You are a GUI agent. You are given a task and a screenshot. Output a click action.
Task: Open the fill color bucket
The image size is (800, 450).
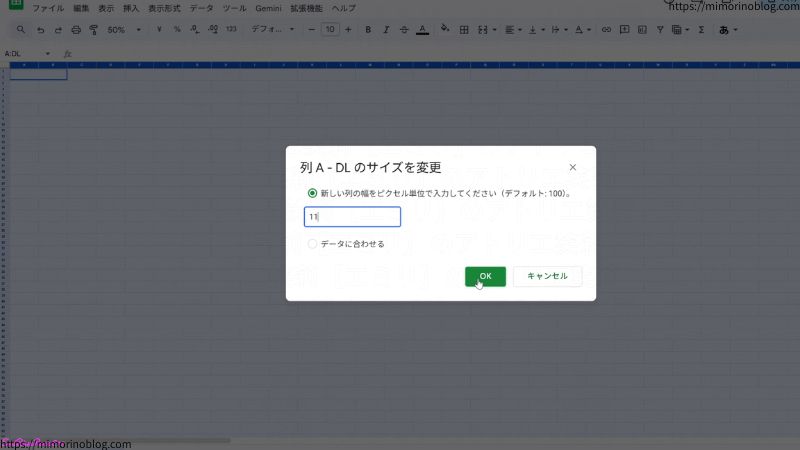click(x=445, y=29)
